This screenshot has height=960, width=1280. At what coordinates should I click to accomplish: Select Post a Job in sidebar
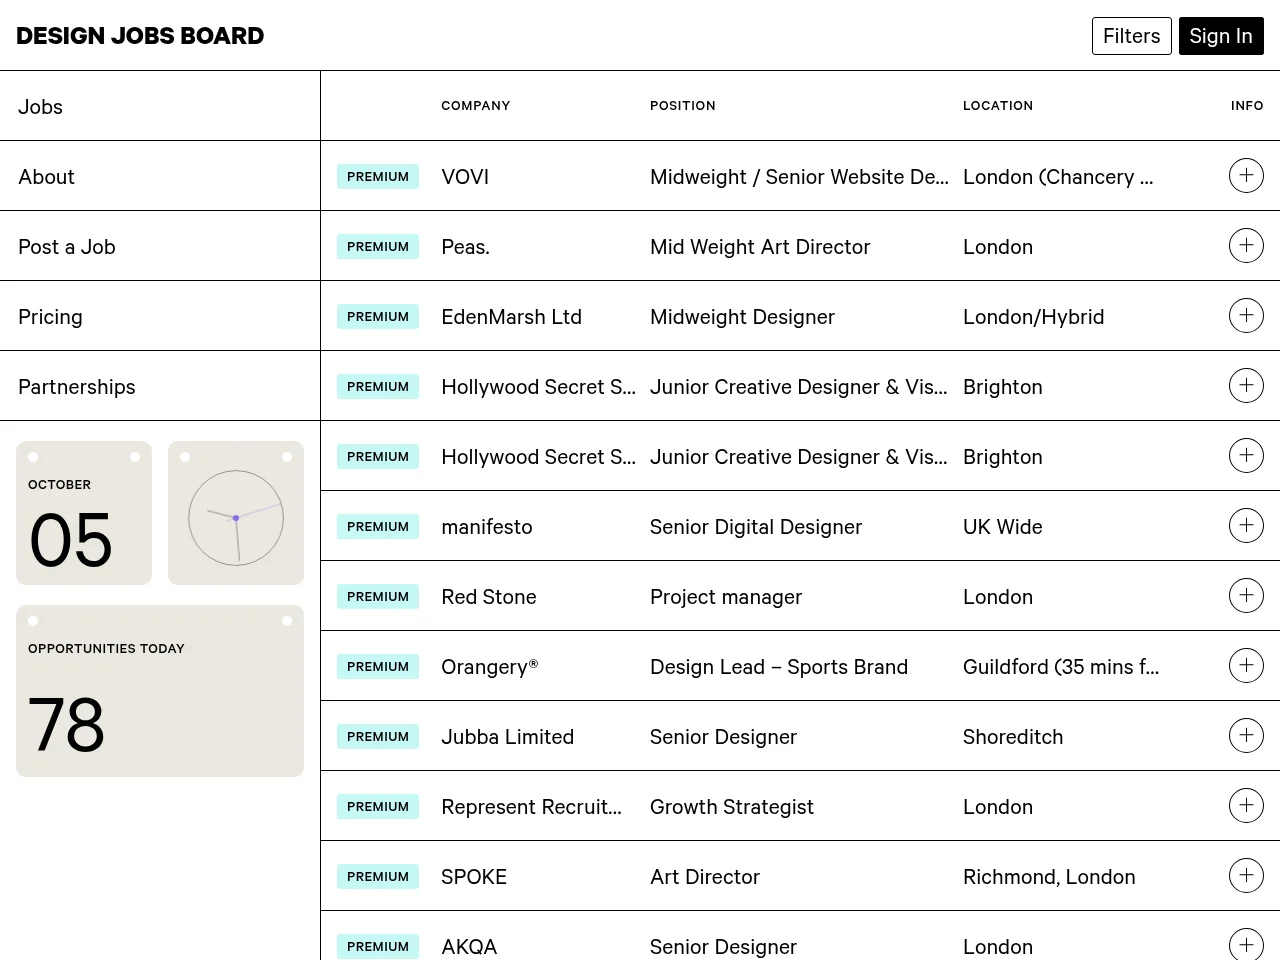coord(160,246)
